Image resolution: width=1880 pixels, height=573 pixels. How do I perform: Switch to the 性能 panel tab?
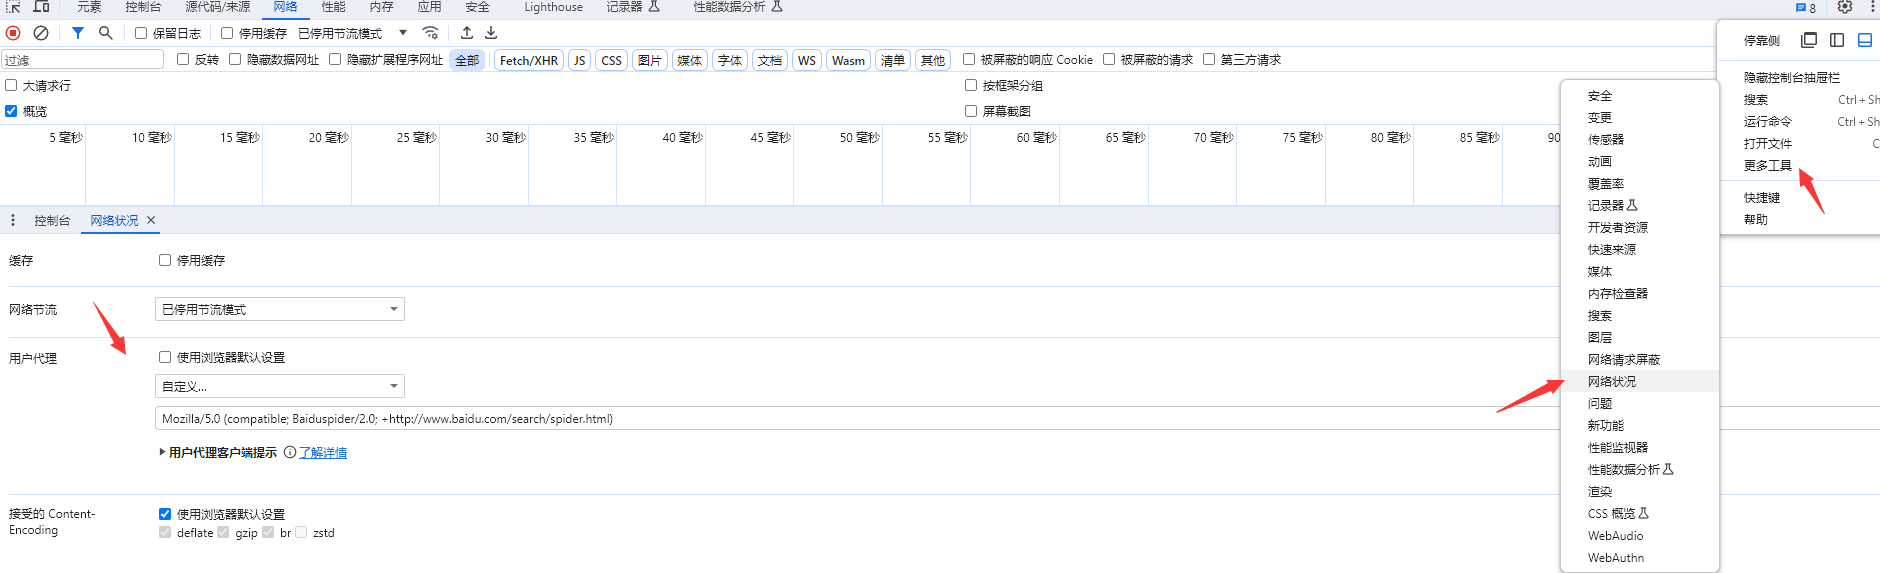(x=333, y=7)
